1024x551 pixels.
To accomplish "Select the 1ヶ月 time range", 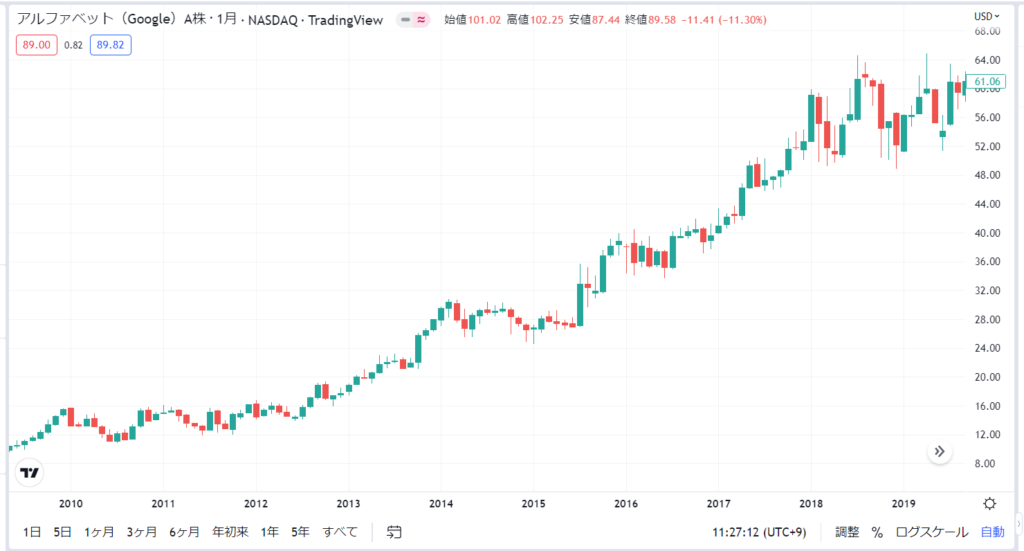I will (99, 532).
